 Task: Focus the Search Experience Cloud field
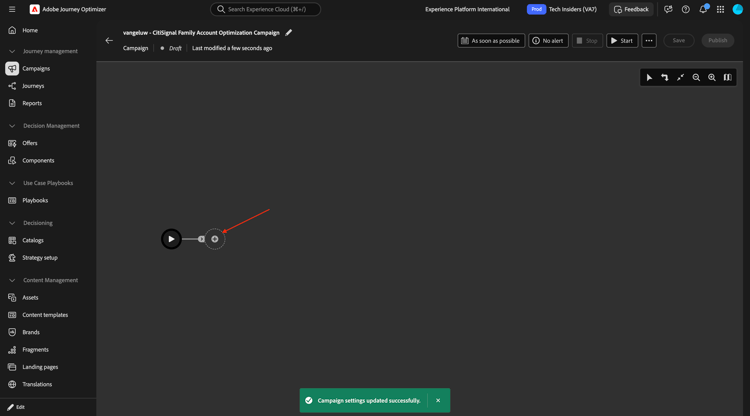265,9
